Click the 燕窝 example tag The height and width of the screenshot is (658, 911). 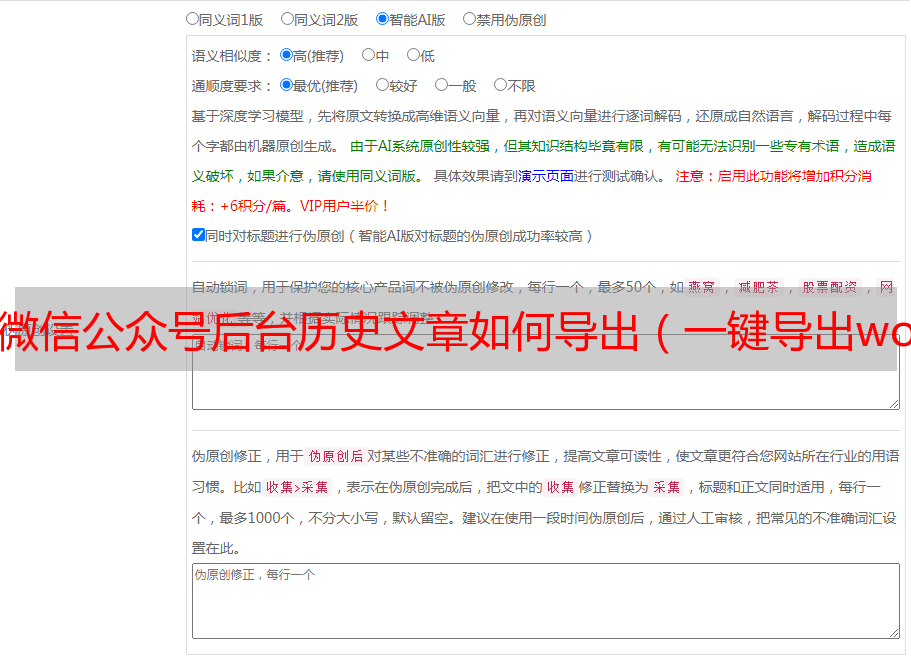pos(701,287)
